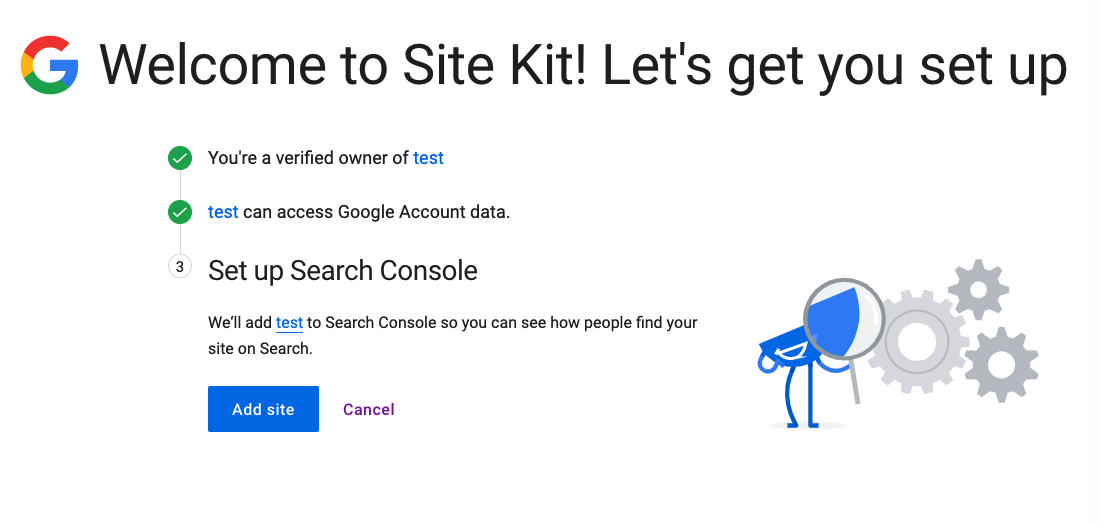Click the lower right dark gray gear
The height and width of the screenshot is (522, 1101).
(x=1001, y=365)
